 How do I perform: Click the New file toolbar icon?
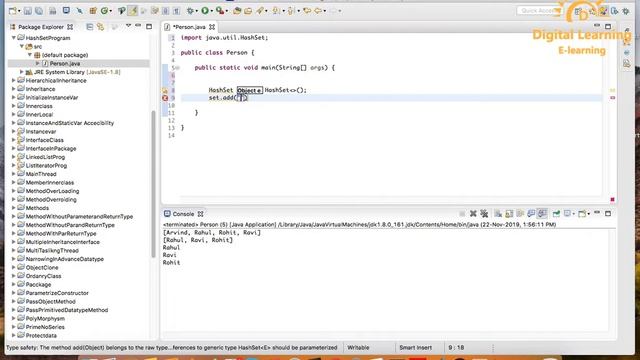click(13, 11)
